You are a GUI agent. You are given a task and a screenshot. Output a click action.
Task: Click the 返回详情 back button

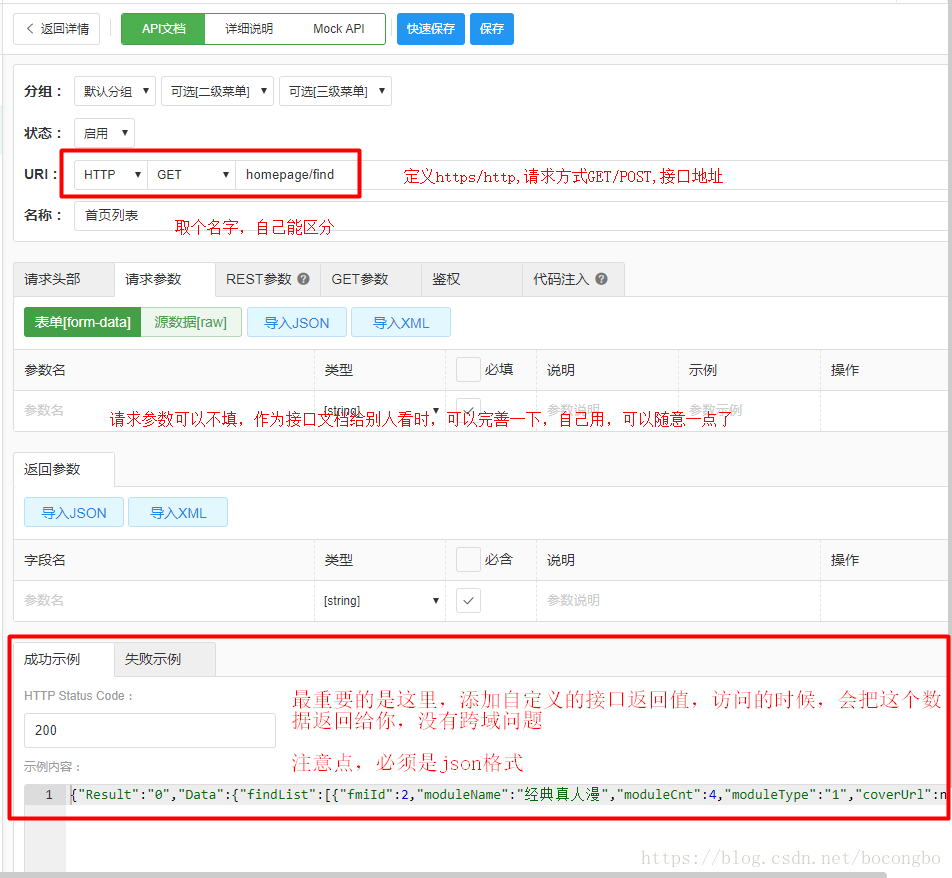[x=57, y=29]
